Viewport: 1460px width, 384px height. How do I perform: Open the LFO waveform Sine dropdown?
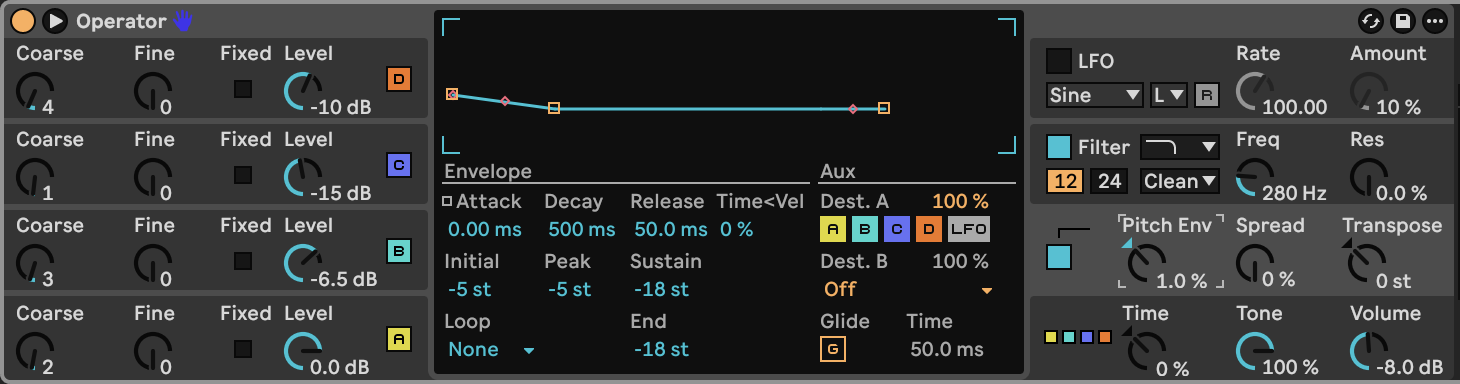coord(1095,96)
